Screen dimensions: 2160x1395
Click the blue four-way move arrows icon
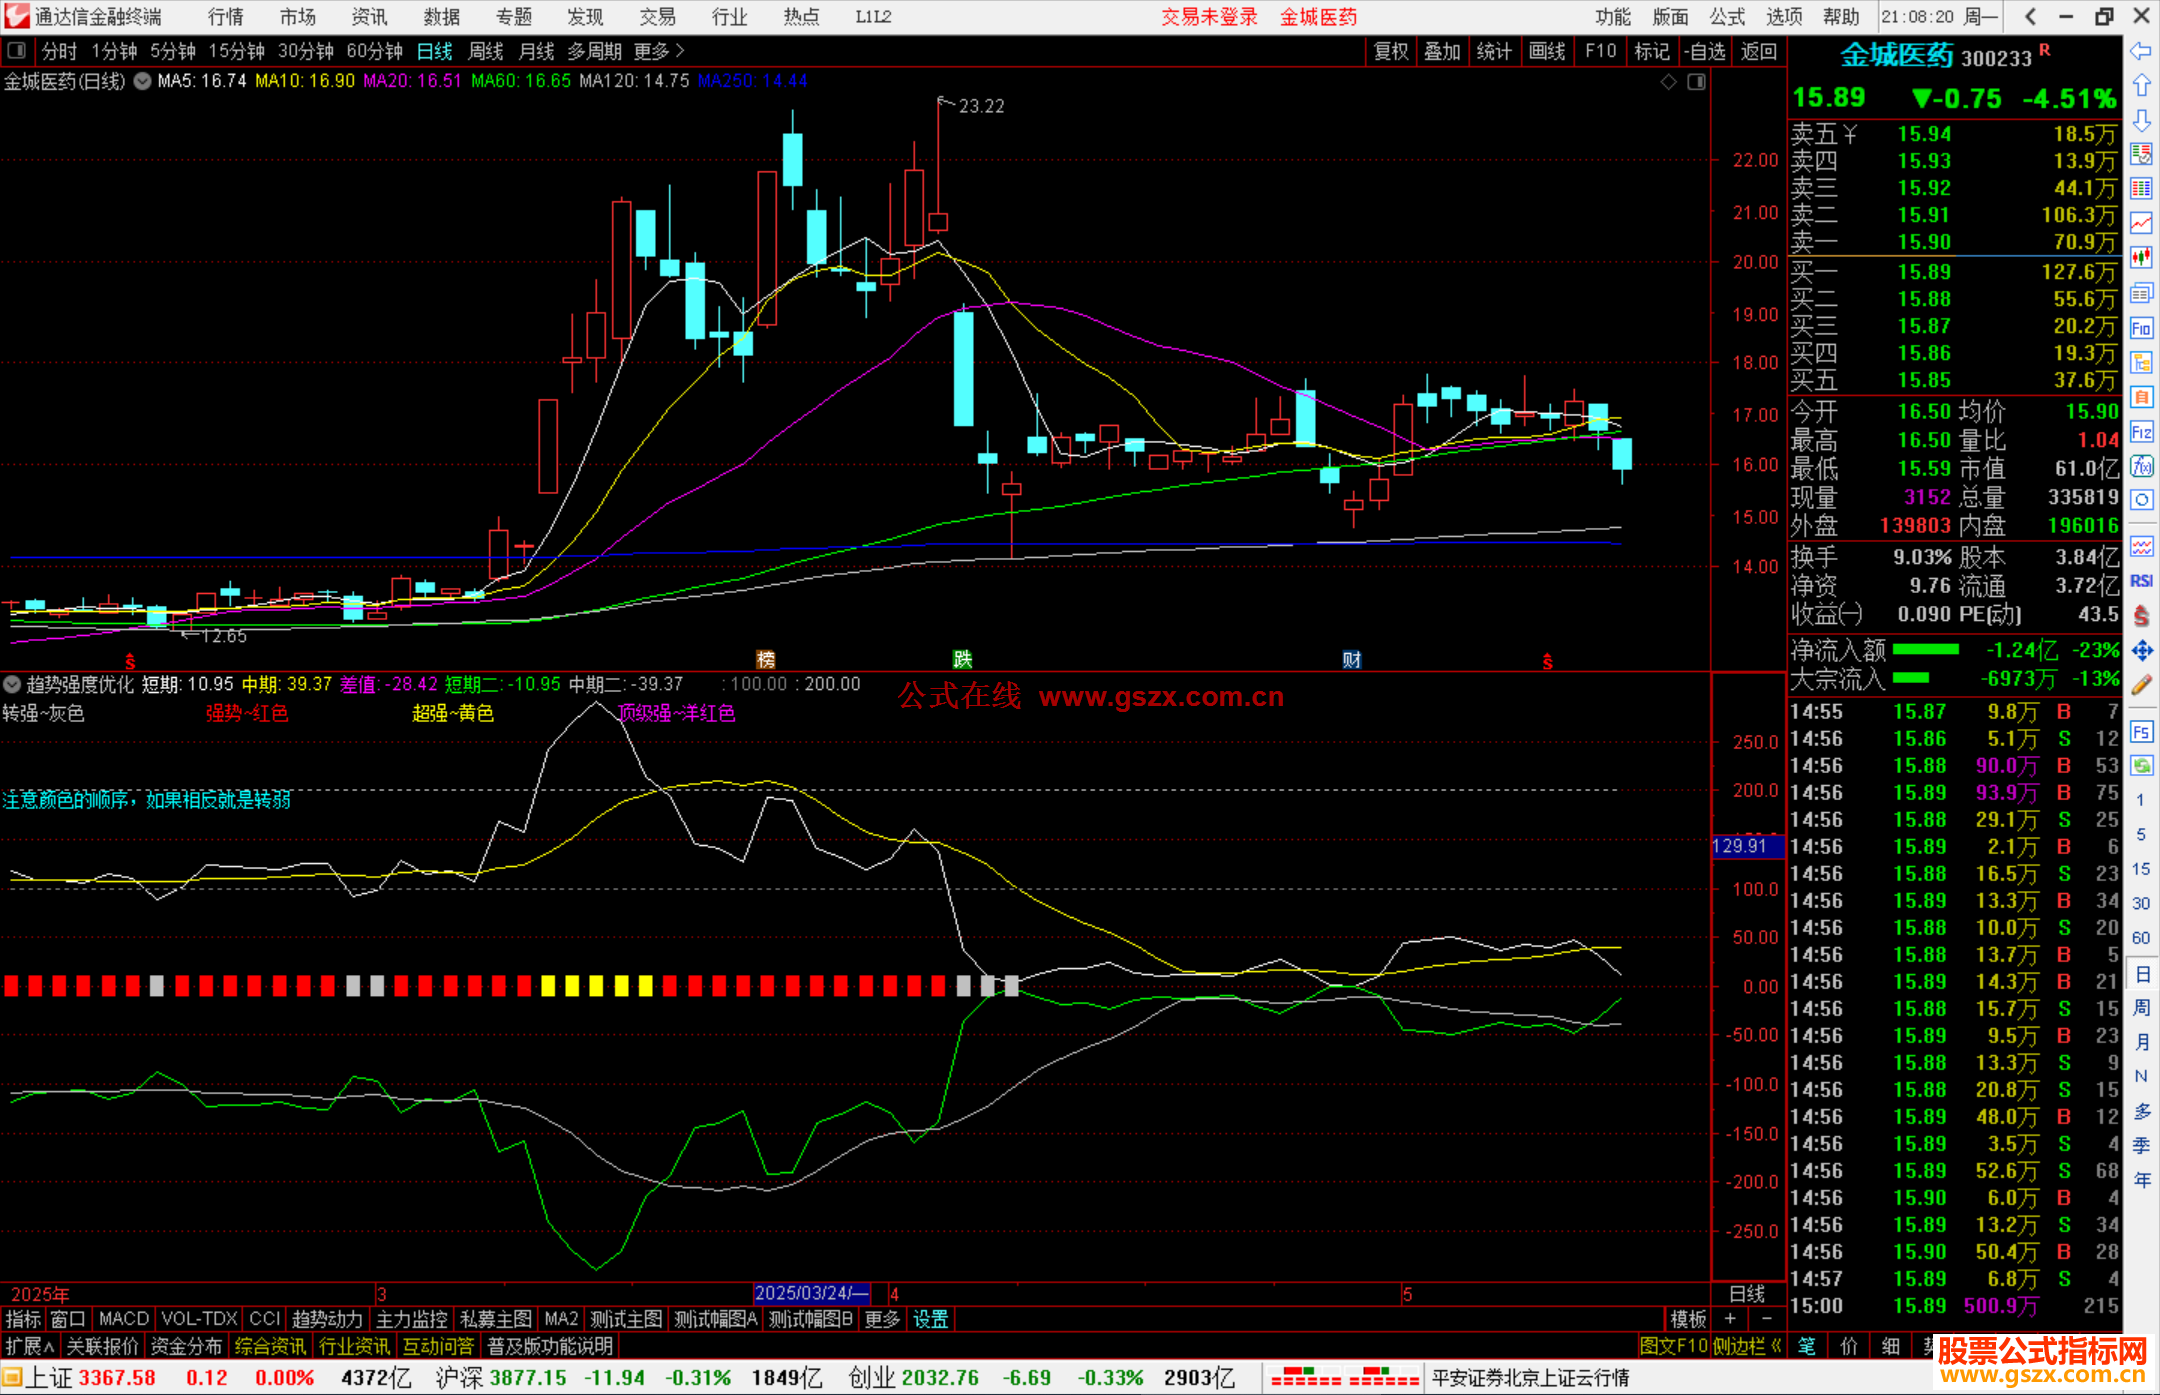point(2141,651)
